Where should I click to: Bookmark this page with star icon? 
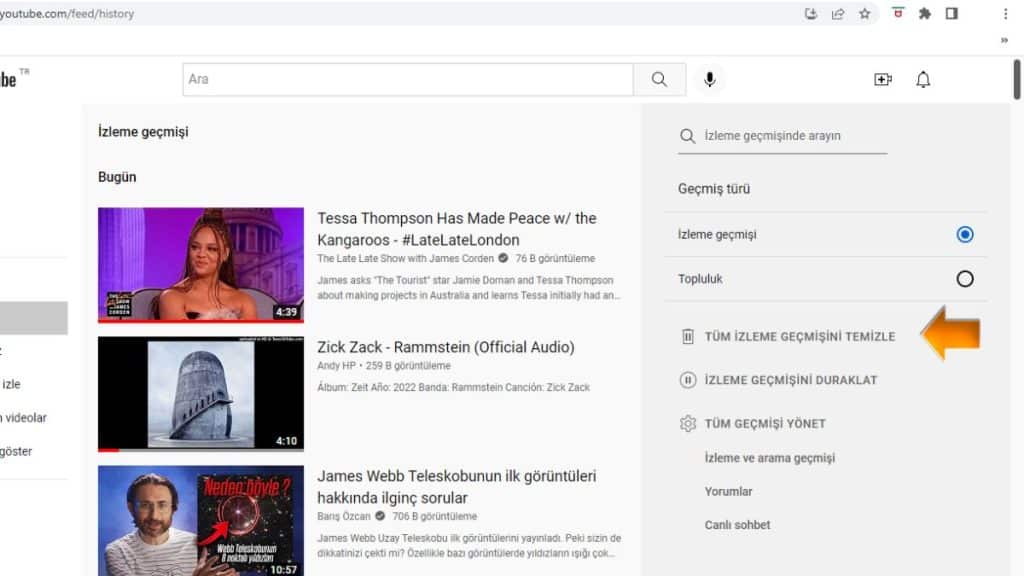pos(865,14)
